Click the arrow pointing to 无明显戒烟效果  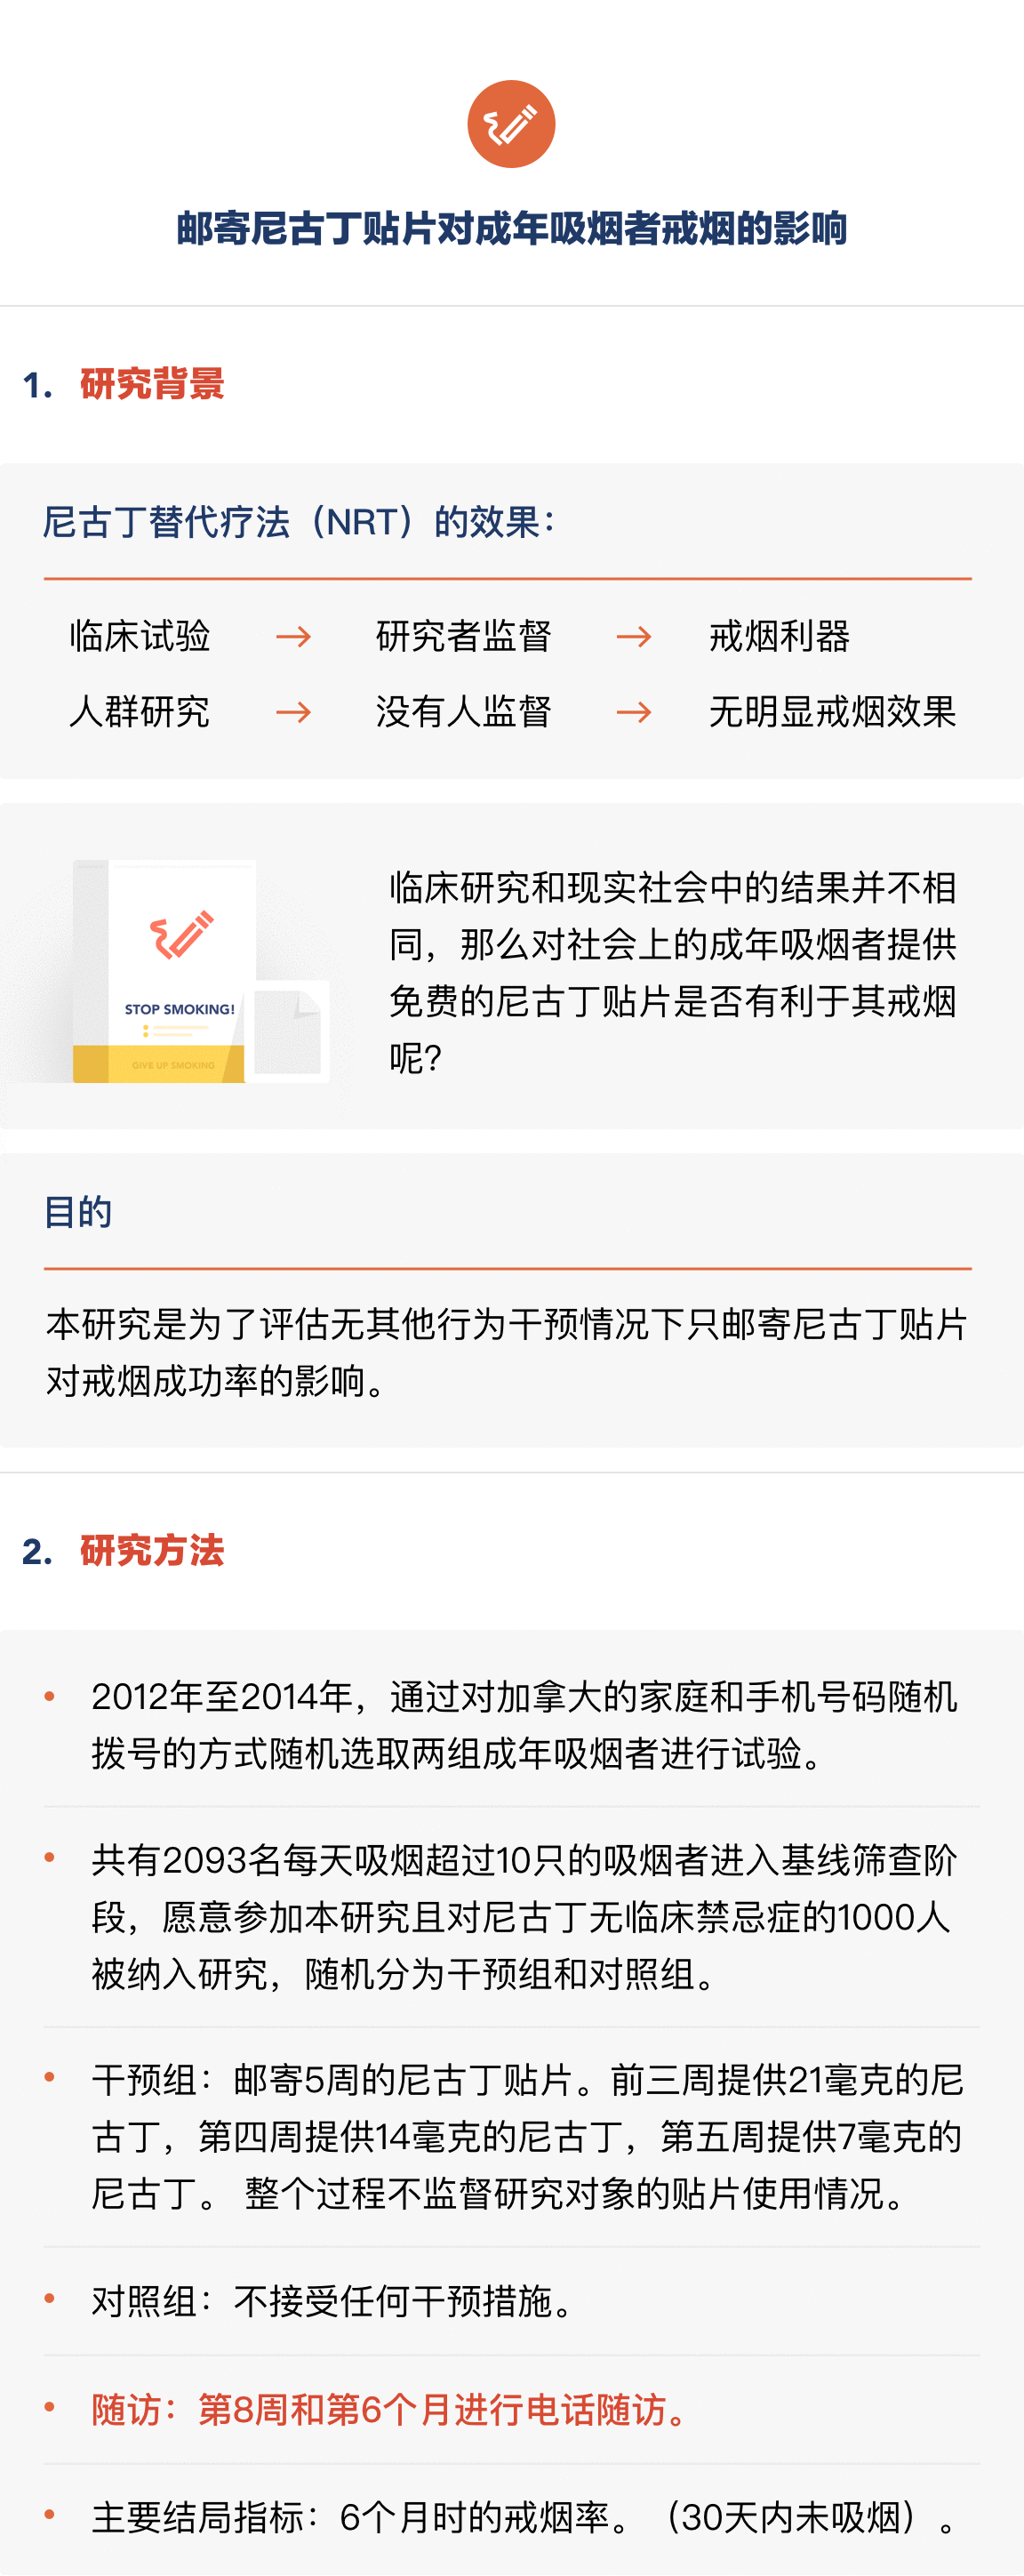634,713
